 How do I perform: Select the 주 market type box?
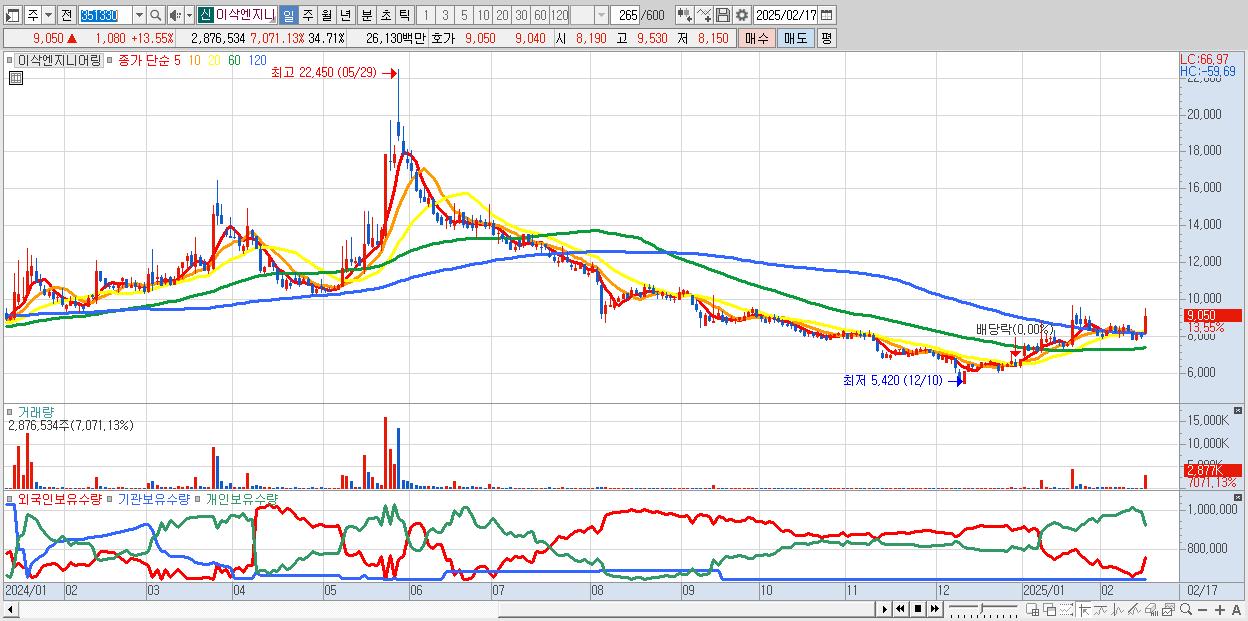click(x=33, y=15)
